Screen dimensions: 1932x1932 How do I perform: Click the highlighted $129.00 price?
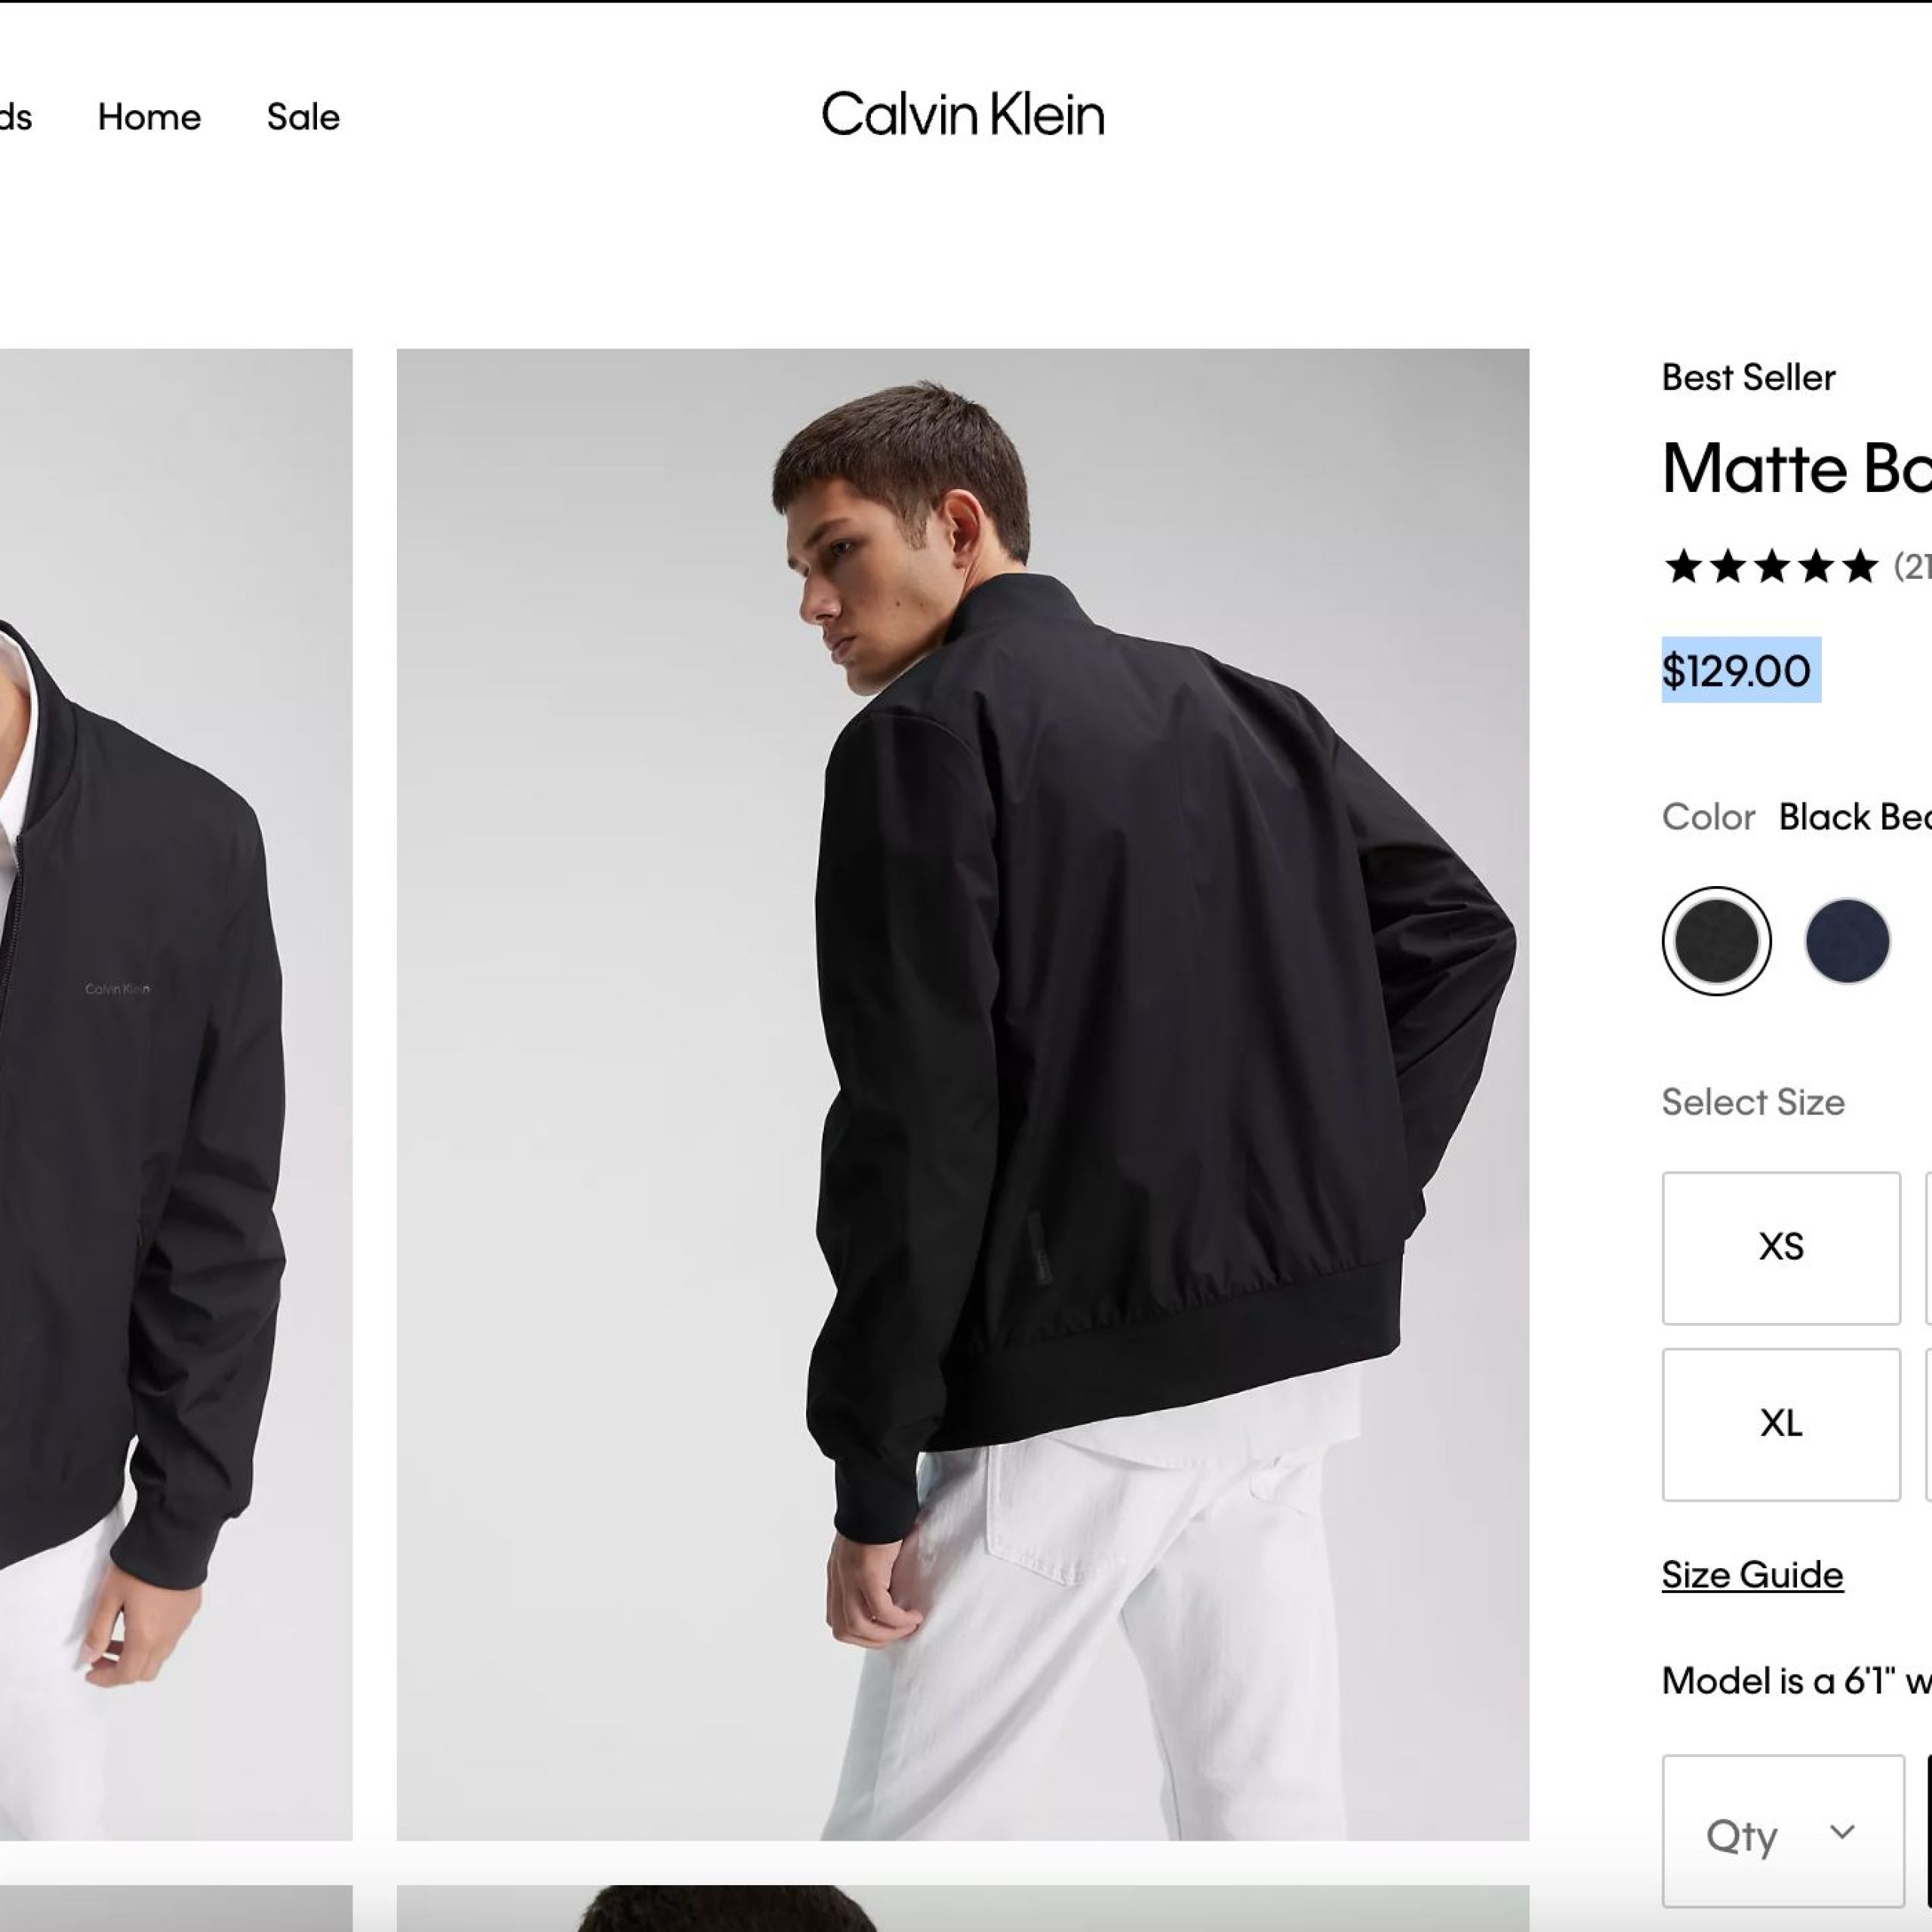(1736, 671)
